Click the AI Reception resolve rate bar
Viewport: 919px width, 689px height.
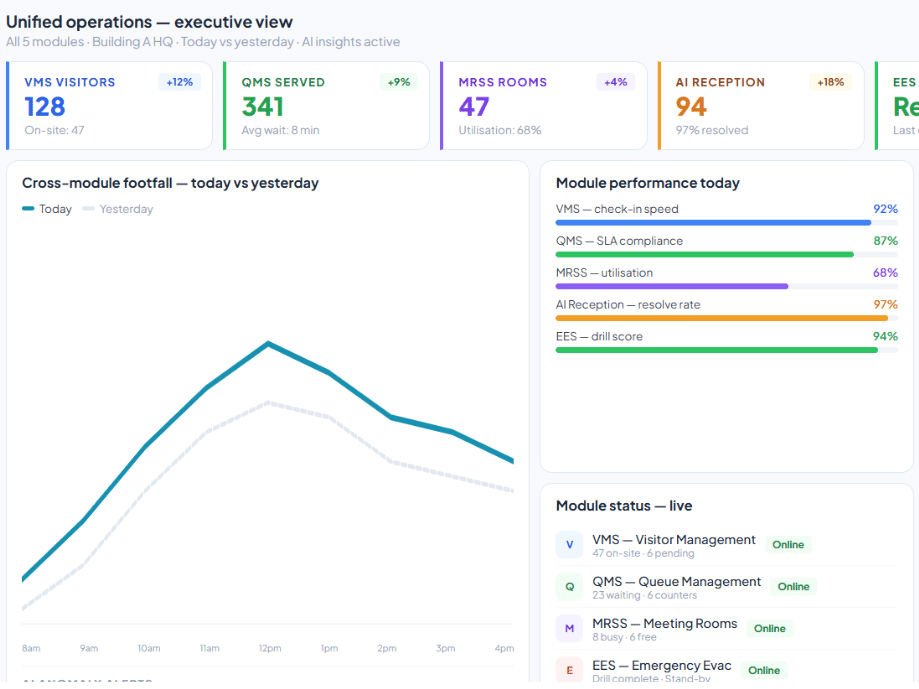click(x=727, y=318)
